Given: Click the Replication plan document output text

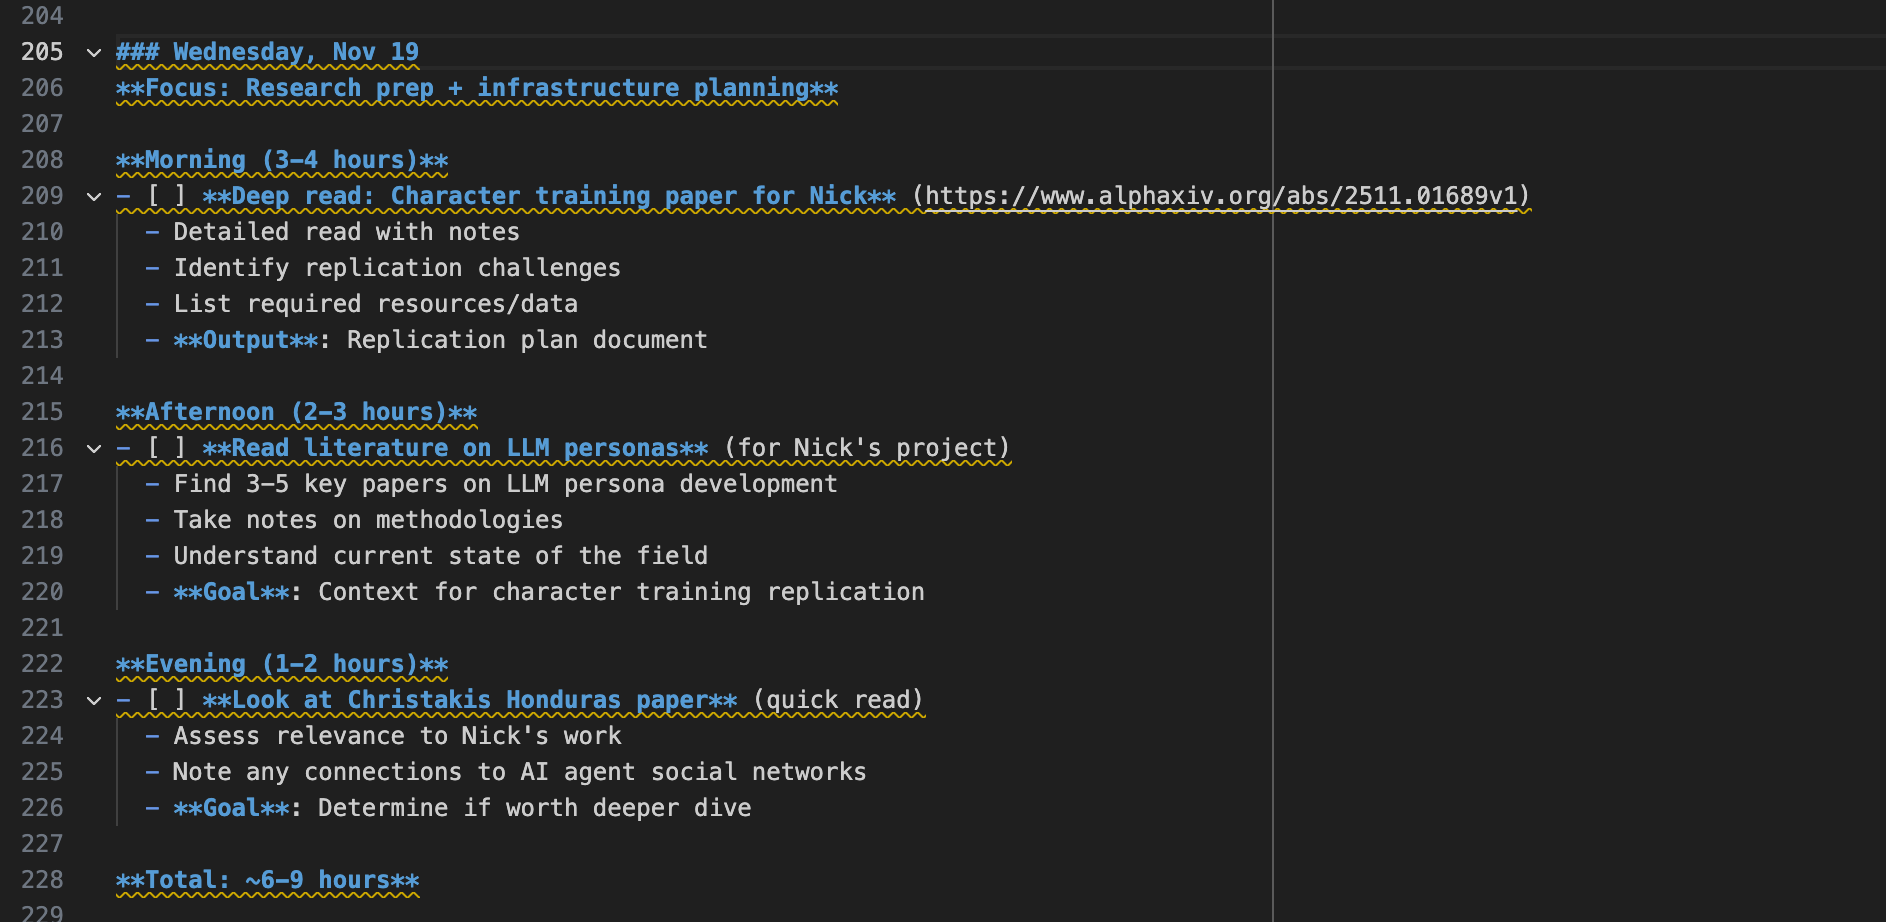Looking at the screenshot, I should (526, 340).
